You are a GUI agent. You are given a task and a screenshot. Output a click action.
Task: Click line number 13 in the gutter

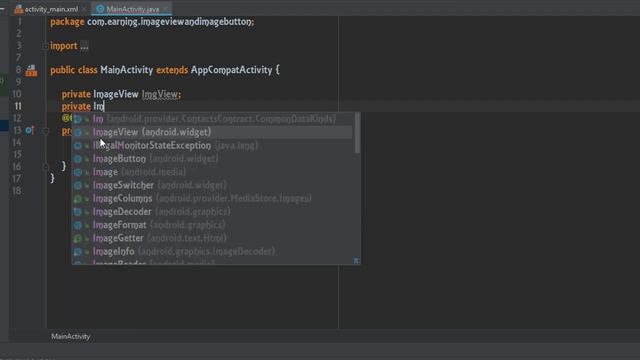coord(17,130)
